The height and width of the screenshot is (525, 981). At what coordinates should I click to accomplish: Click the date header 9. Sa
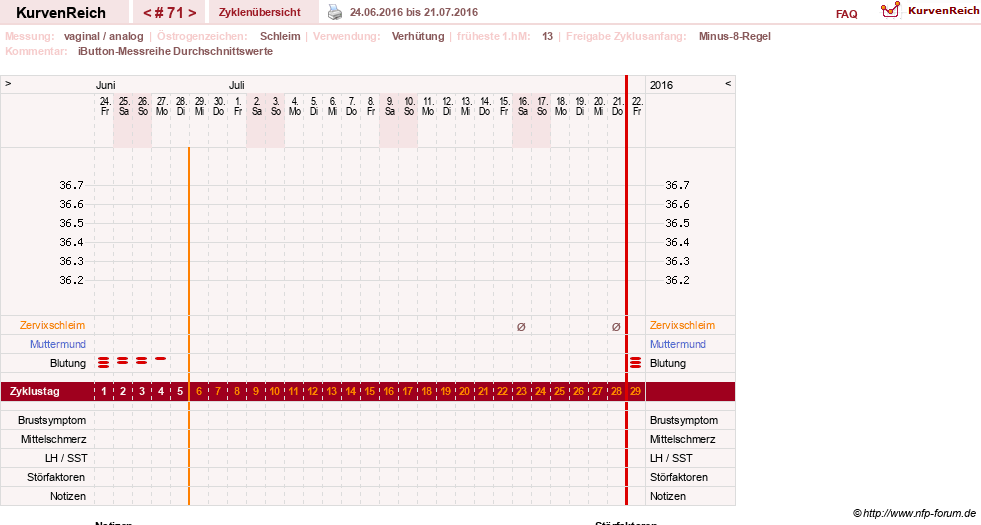coord(389,106)
